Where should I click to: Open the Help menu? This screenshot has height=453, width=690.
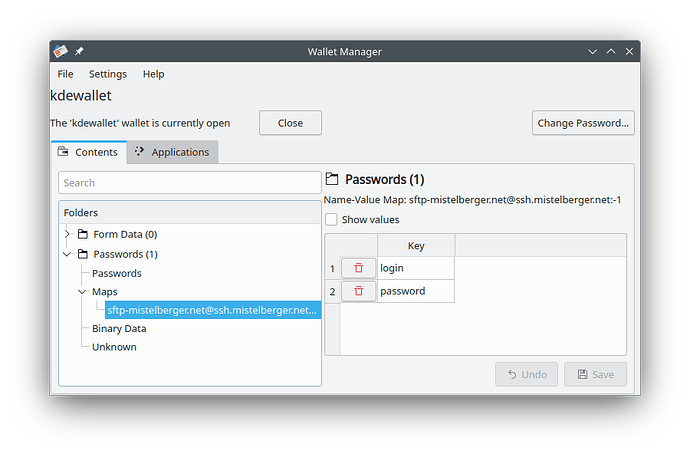pyautogui.click(x=153, y=74)
